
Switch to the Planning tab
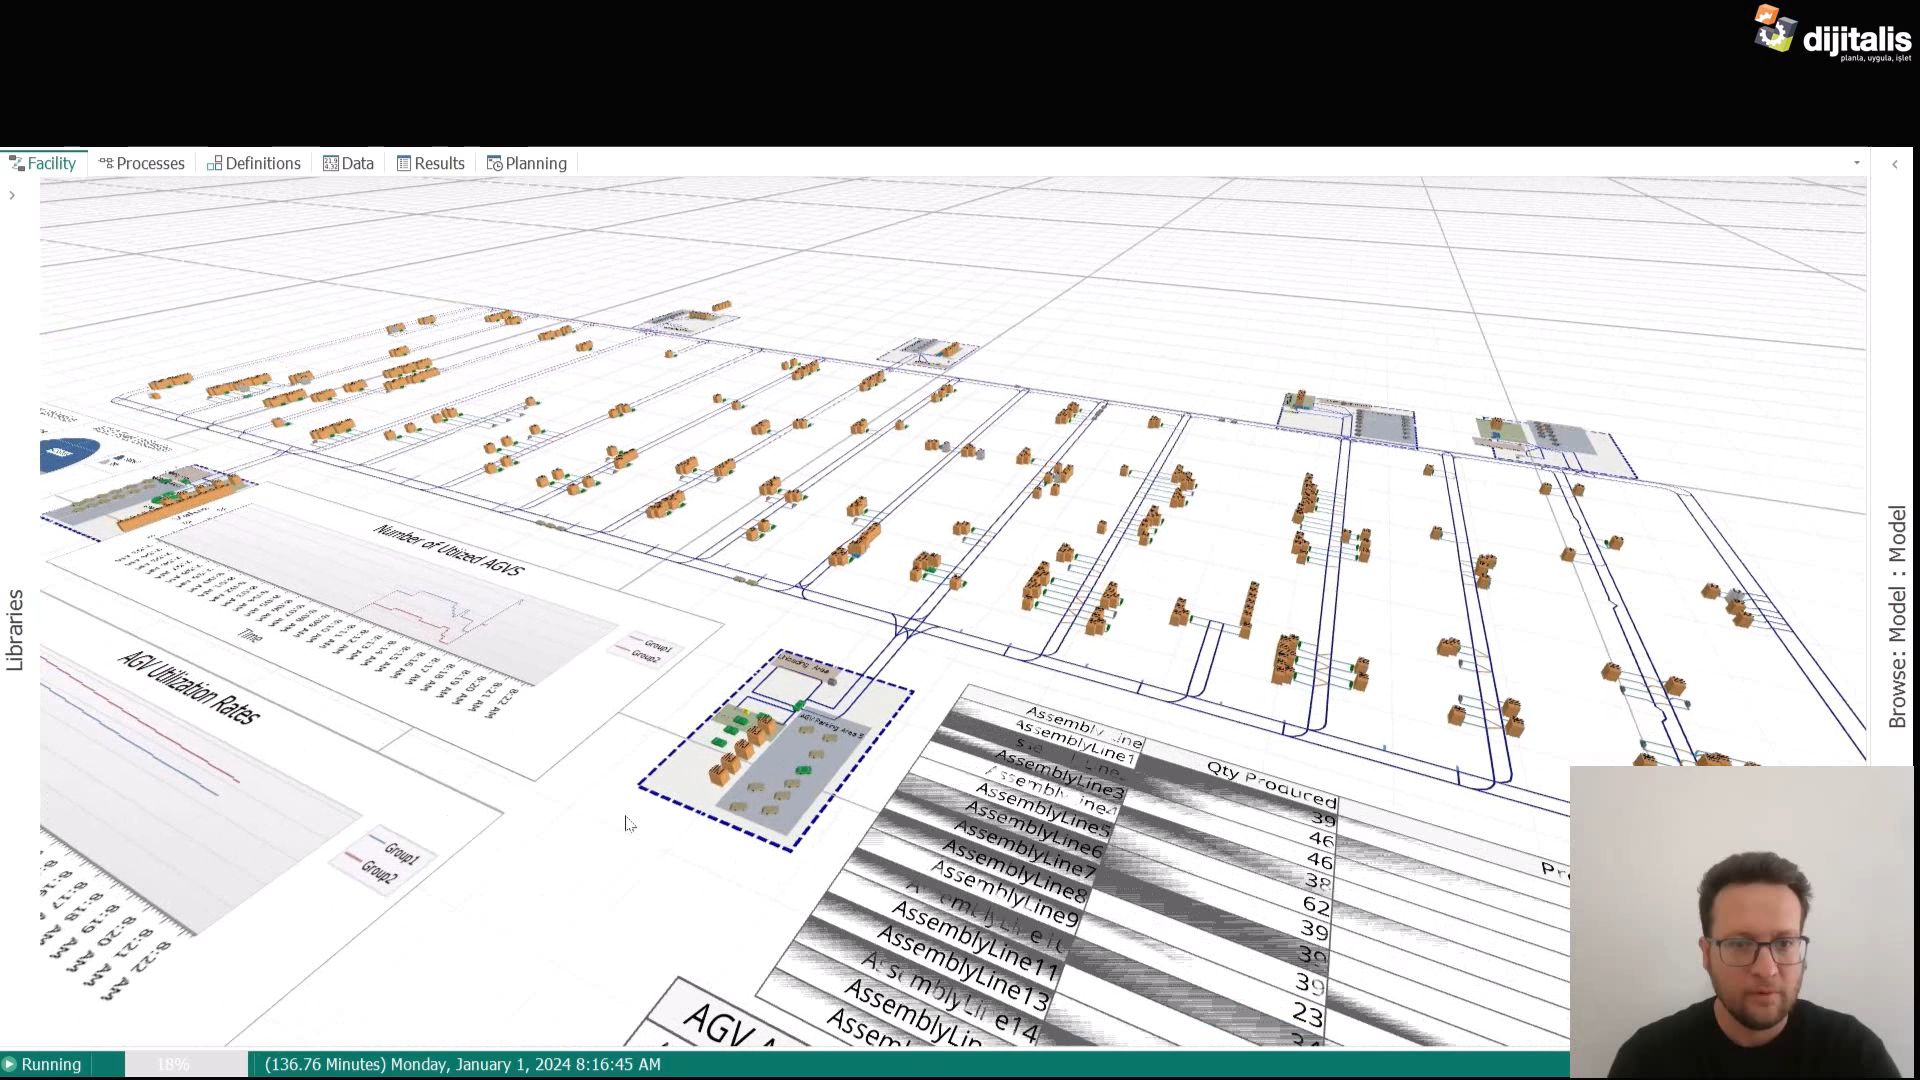click(x=535, y=163)
